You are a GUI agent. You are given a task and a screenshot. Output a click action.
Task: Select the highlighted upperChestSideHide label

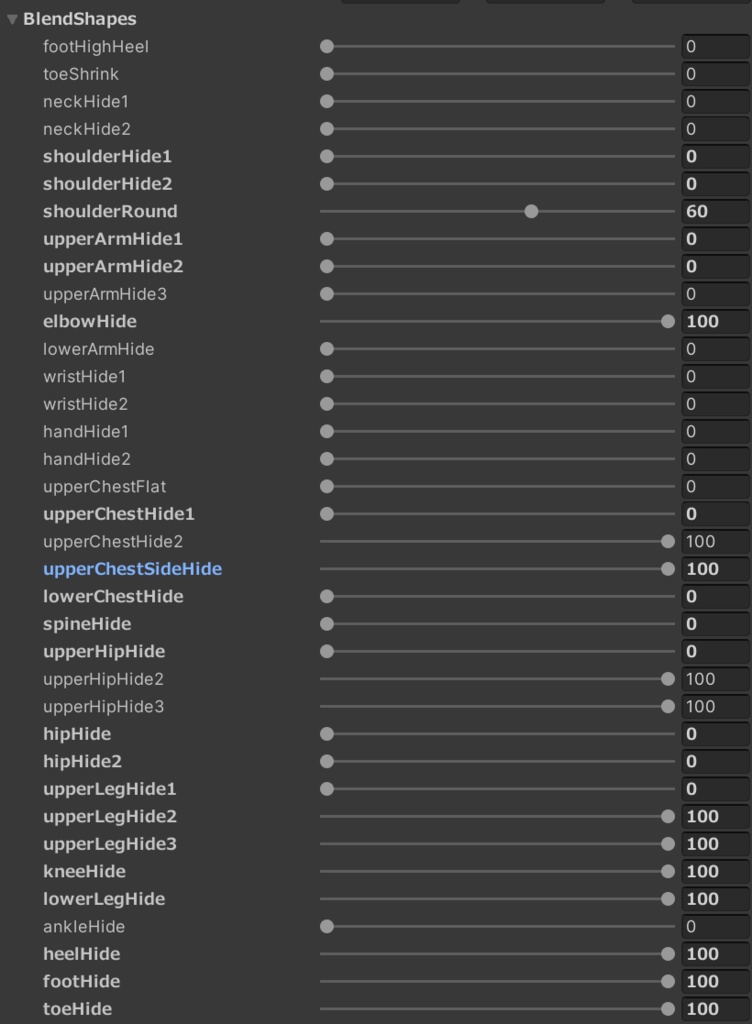point(132,569)
